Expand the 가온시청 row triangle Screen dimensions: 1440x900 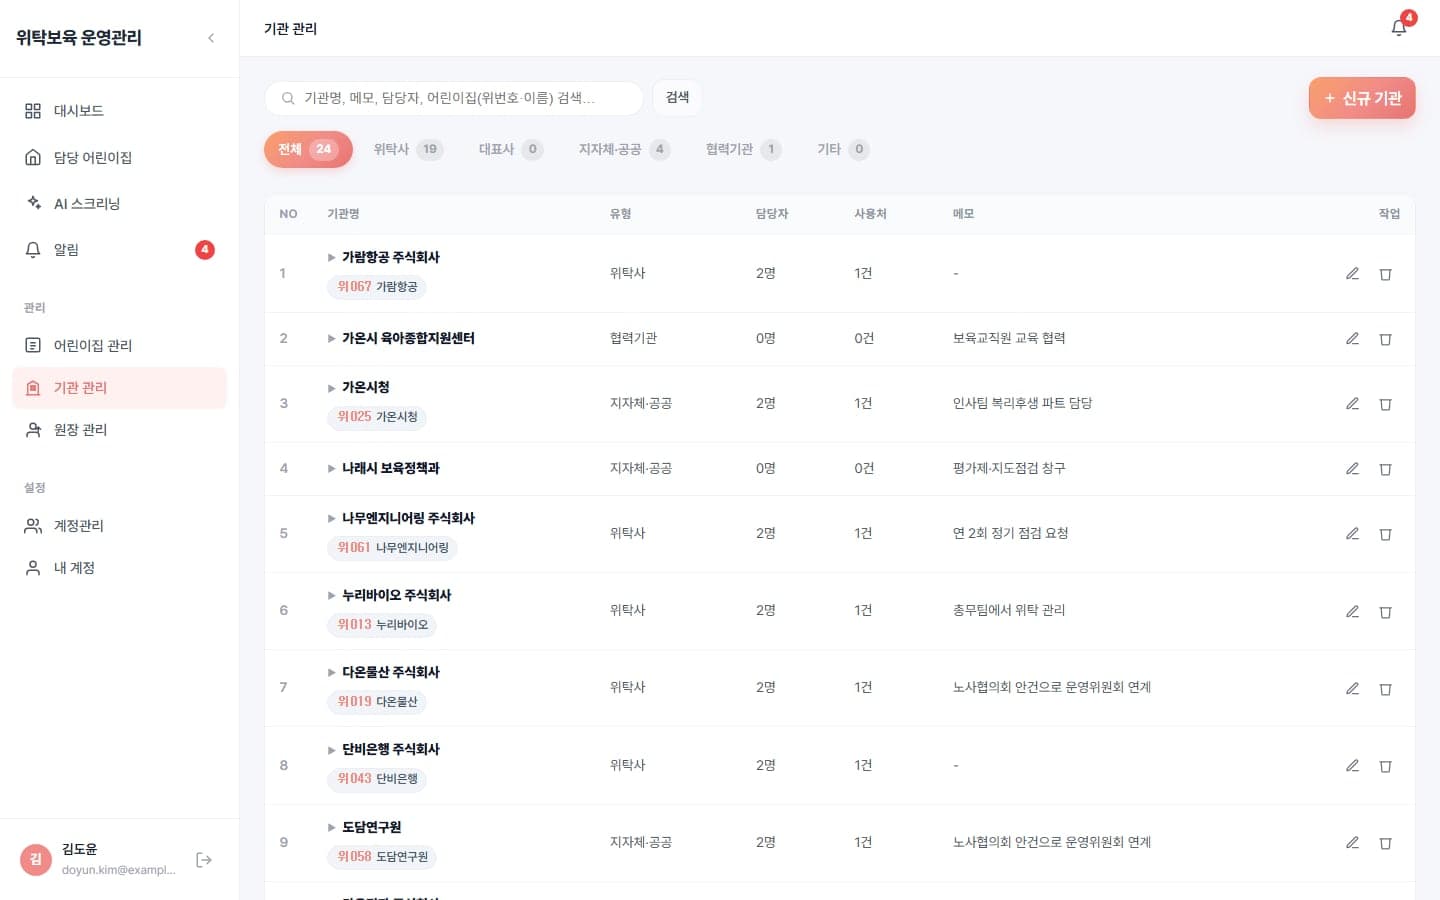point(332,388)
